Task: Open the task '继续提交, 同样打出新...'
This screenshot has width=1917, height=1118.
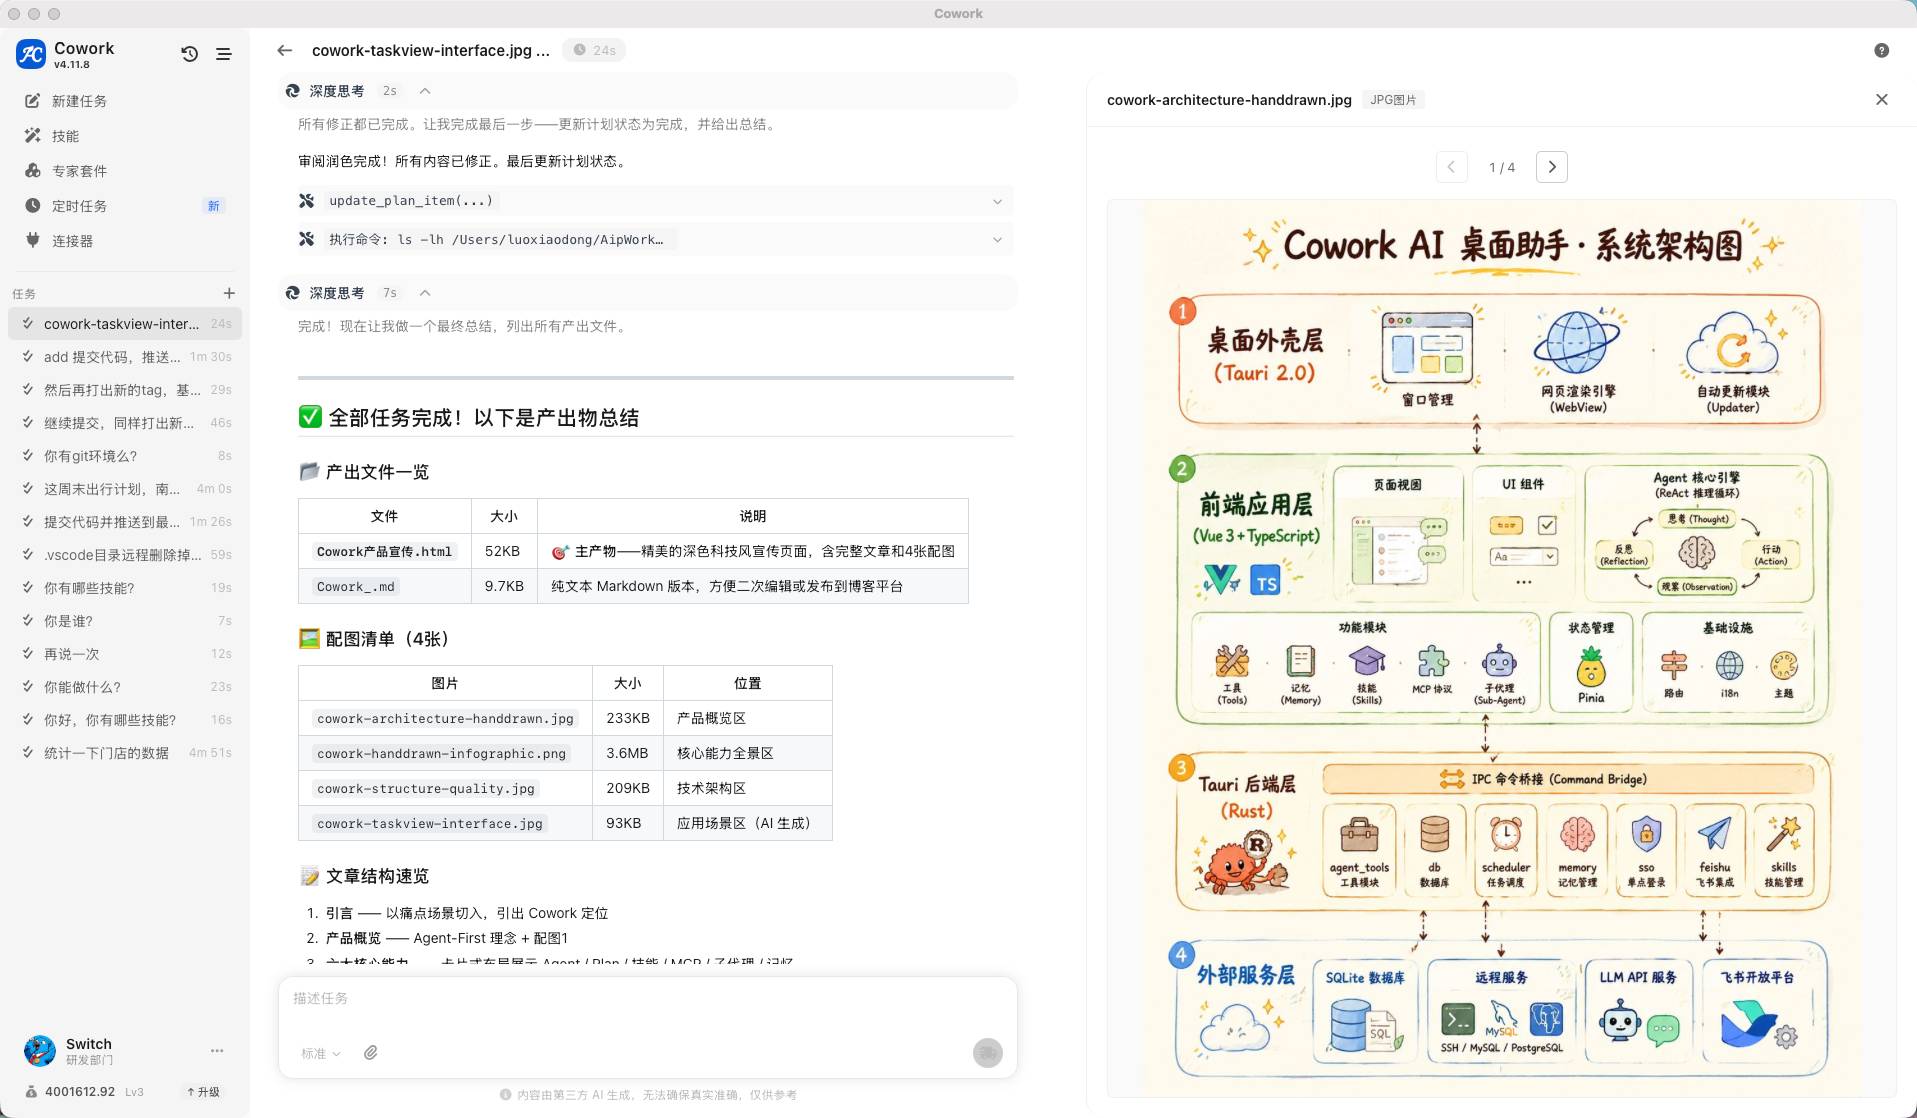Action: pyautogui.click(x=125, y=423)
